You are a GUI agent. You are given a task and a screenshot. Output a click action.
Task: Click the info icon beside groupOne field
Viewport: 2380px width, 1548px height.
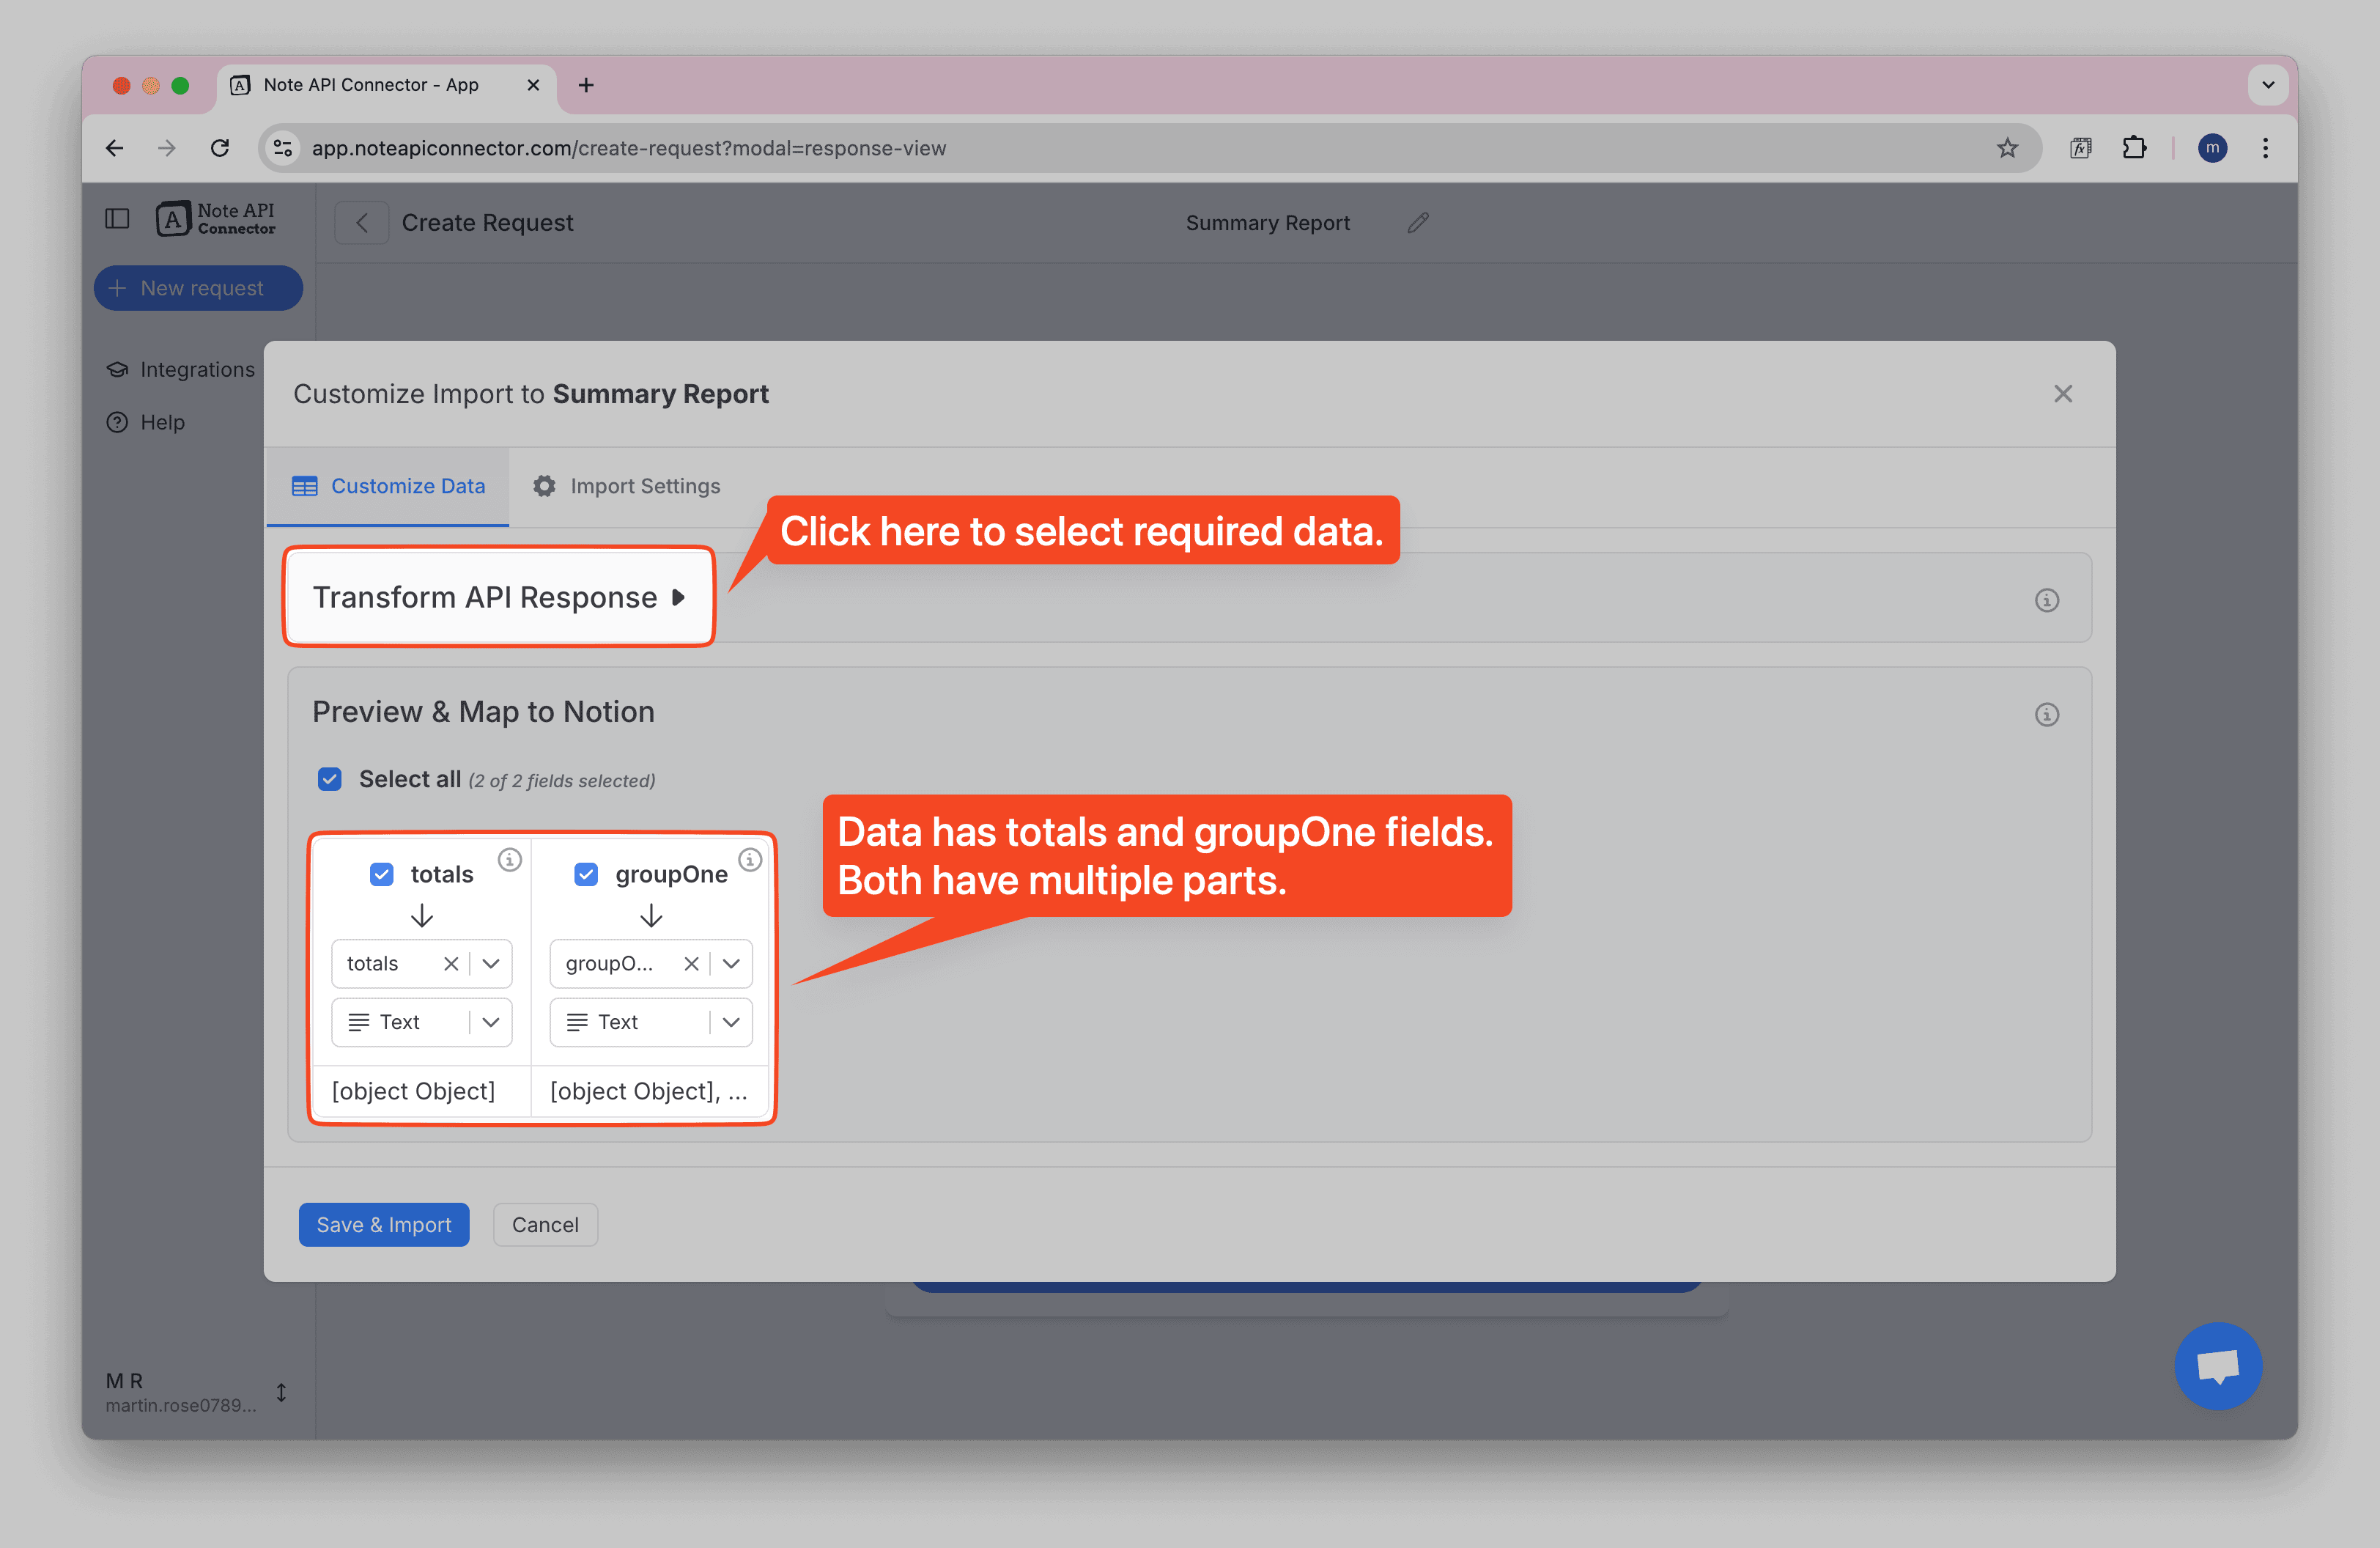[x=750, y=859]
